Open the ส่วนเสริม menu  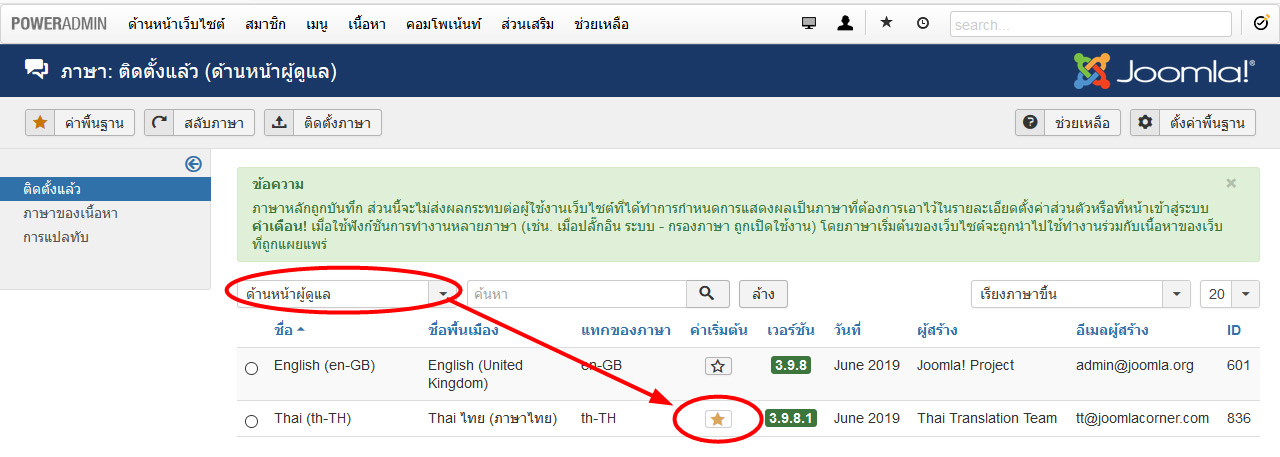pyautogui.click(x=530, y=23)
